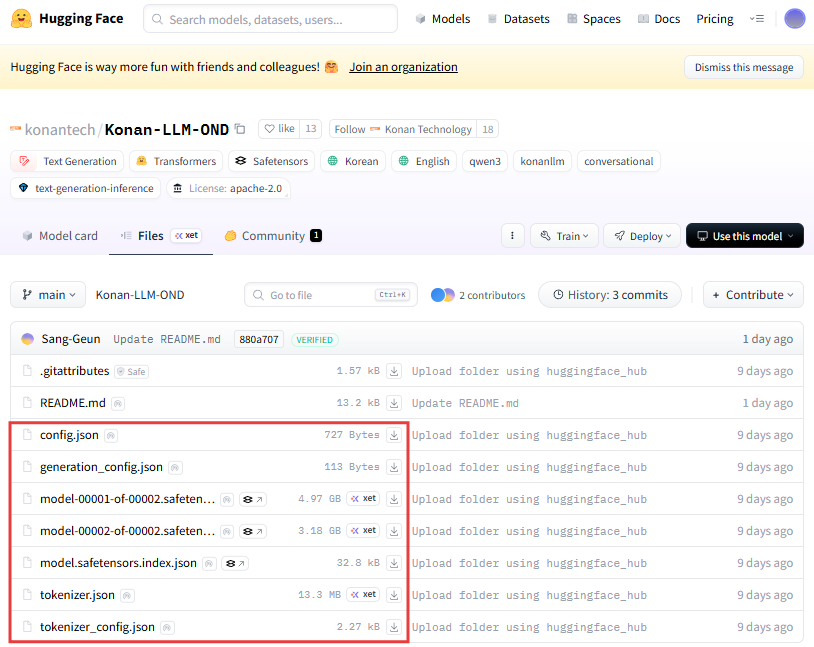Open the konantech organization link
This screenshot has width=814, height=647.
point(60,129)
